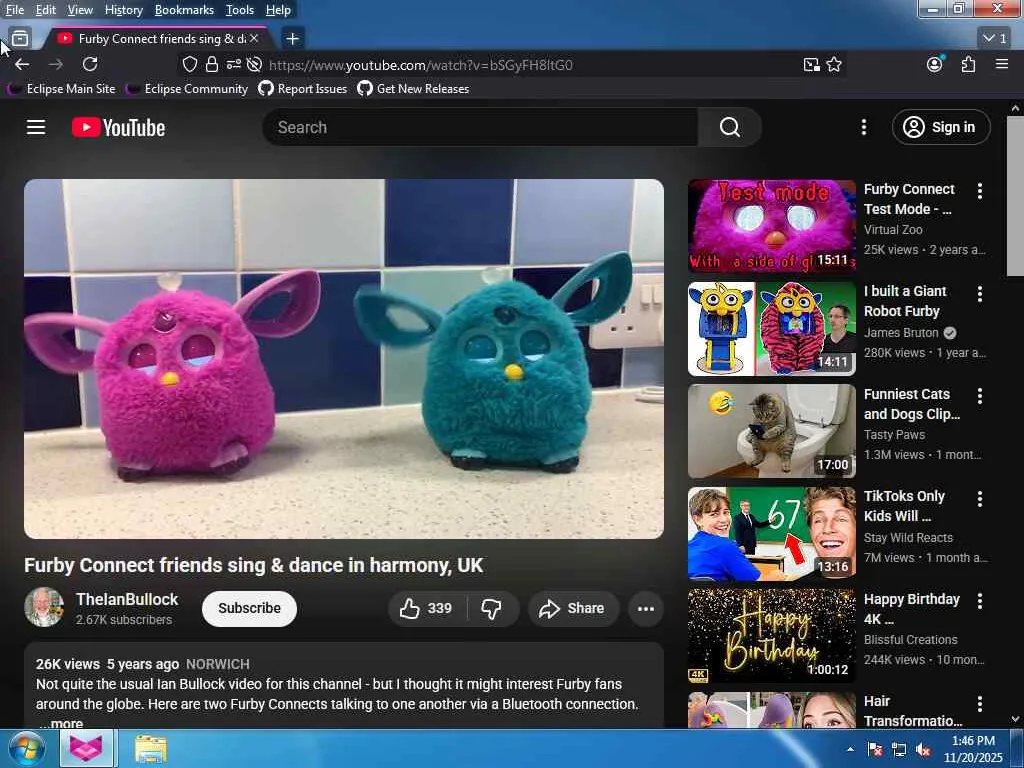The height and width of the screenshot is (768, 1024).
Task: Open Windows Explorer from the taskbar
Action: click(151, 749)
